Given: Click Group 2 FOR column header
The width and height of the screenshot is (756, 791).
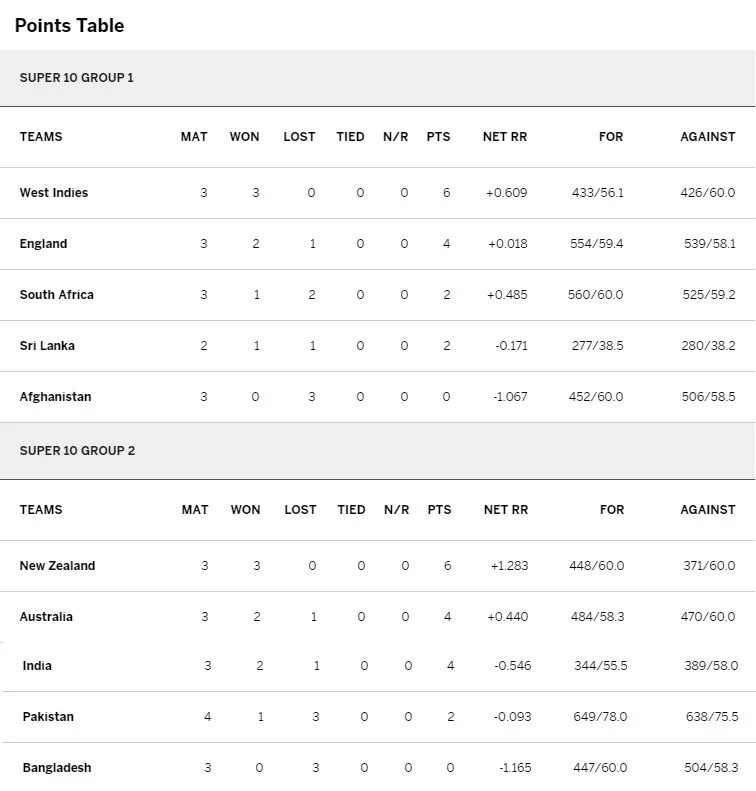Looking at the screenshot, I should tap(612, 510).
